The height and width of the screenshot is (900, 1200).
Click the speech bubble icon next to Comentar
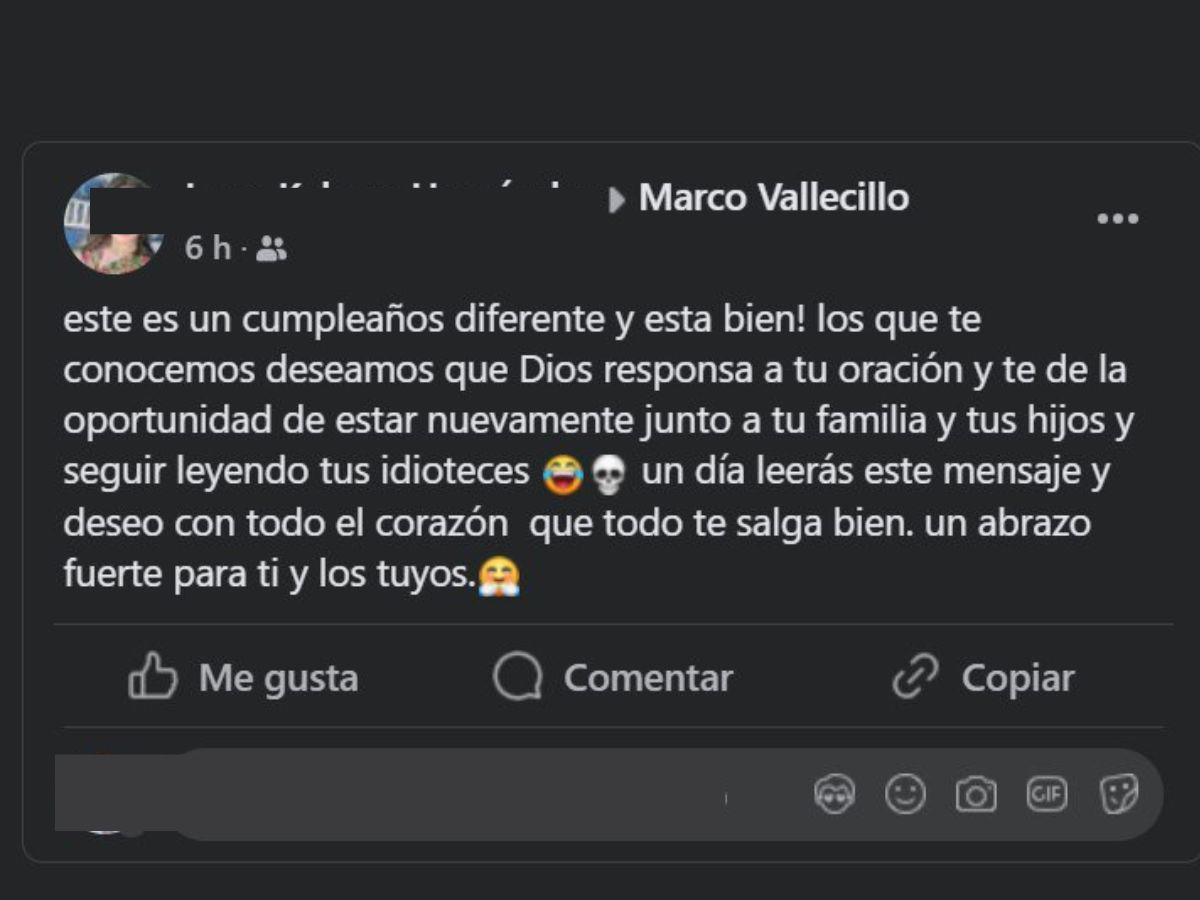coord(516,677)
